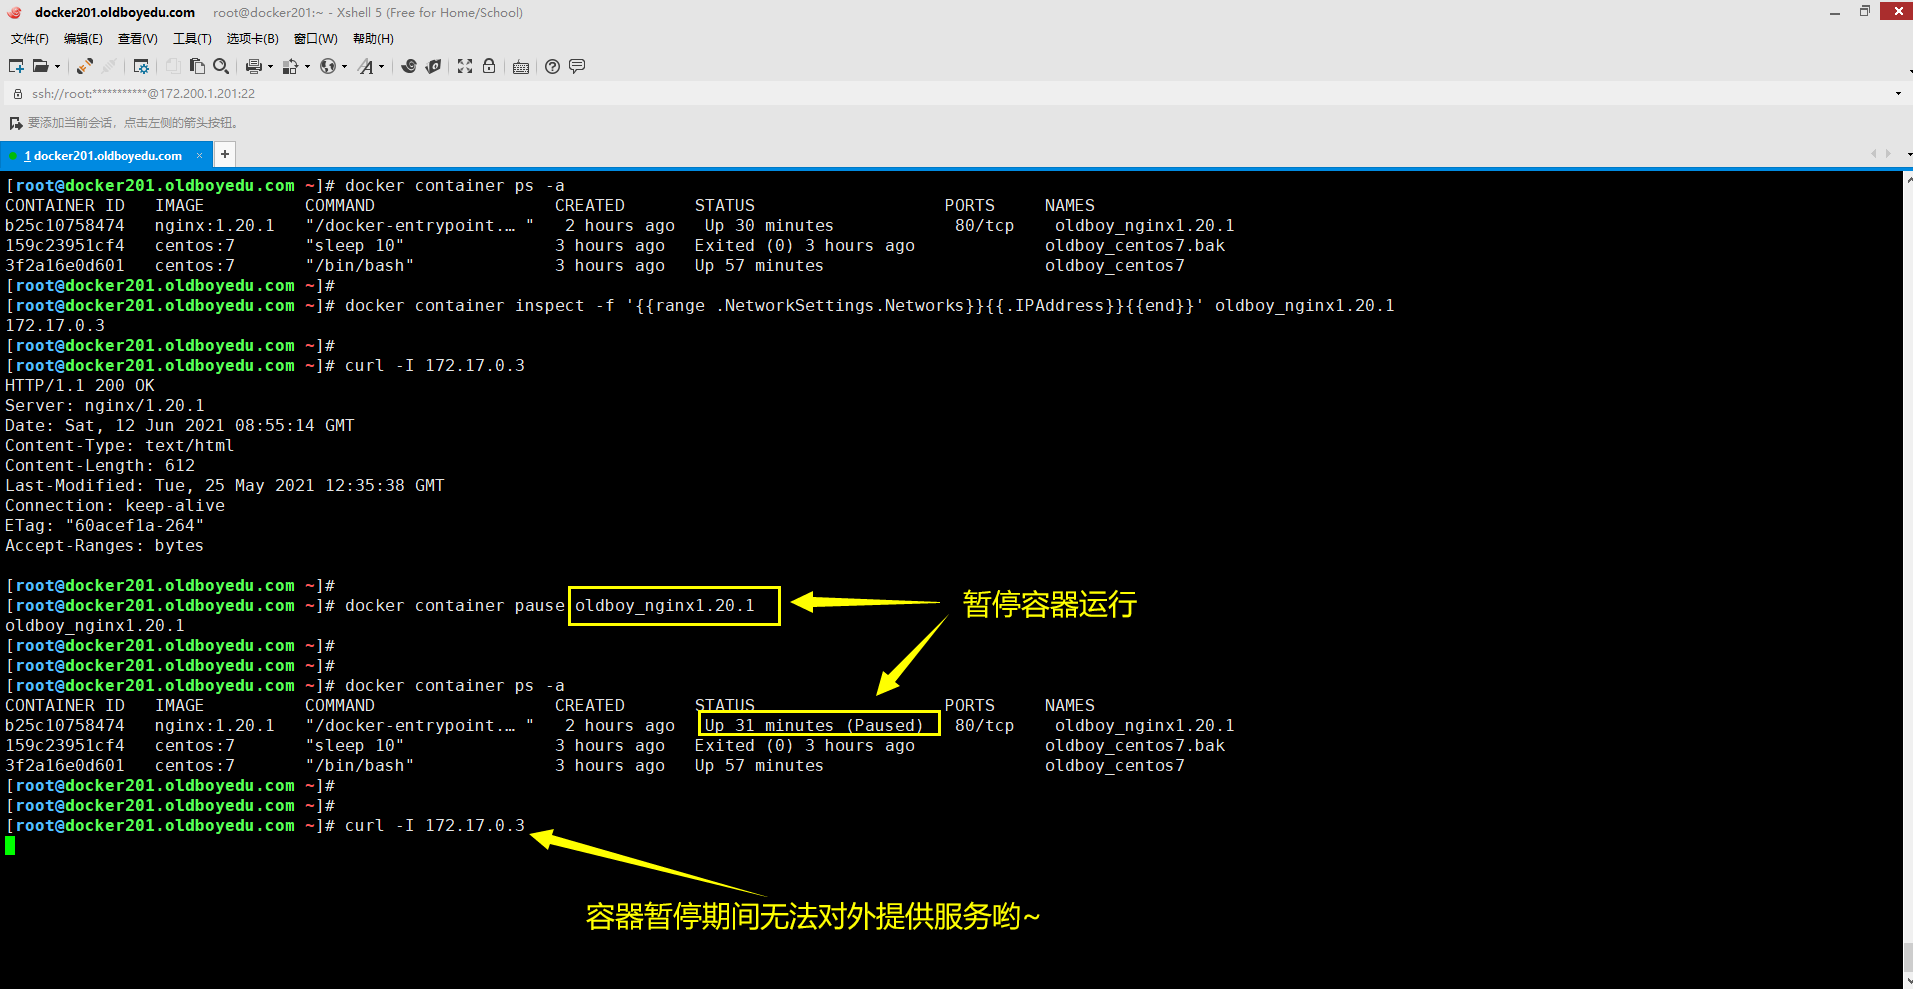Screen dimensions: 1913x989
Task: Click the Find magnifier icon
Action: coord(221,66)
